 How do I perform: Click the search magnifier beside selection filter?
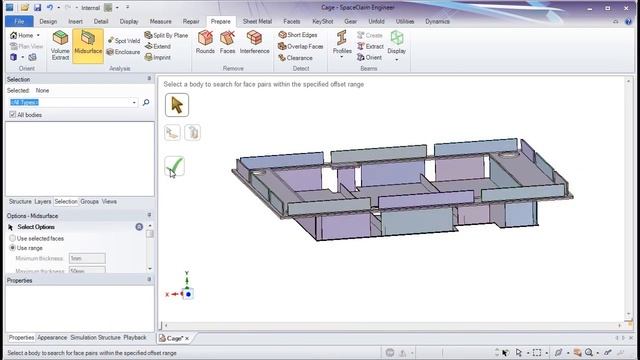click(146, 102)
